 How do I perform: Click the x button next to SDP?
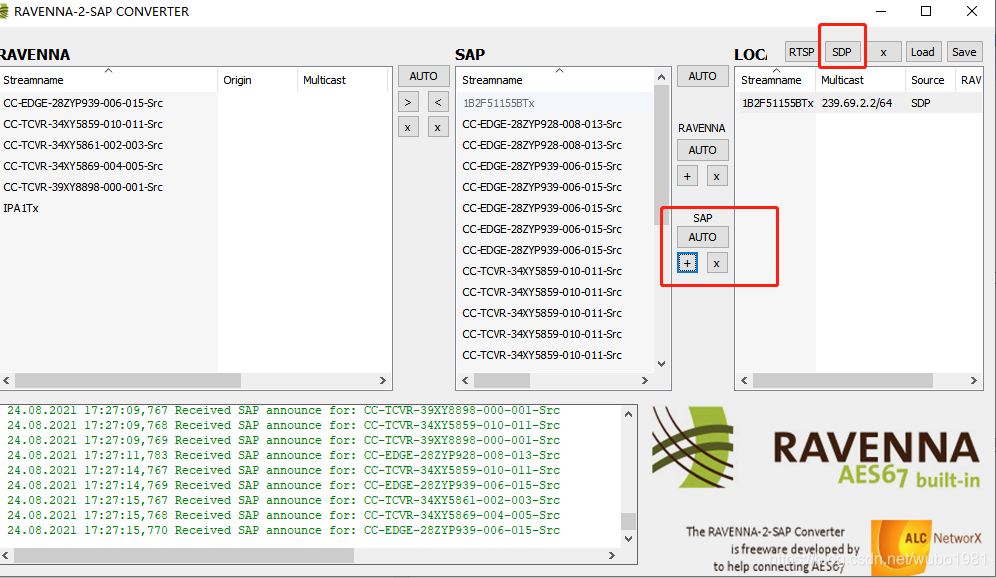[x=883, y=52]
